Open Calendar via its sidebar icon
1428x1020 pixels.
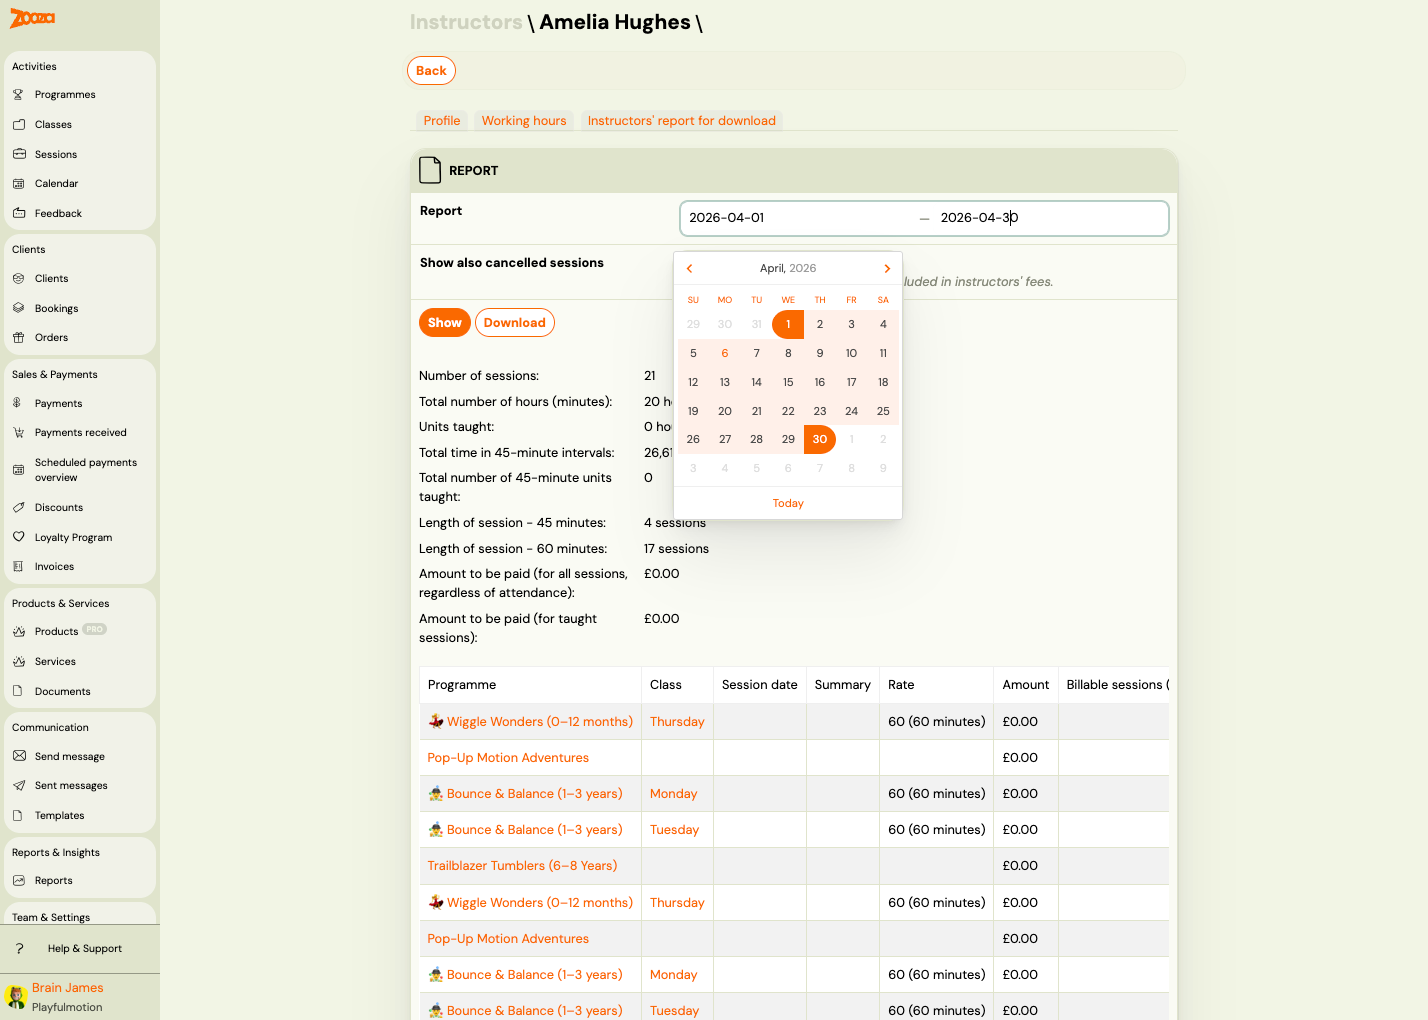point(18,184)
